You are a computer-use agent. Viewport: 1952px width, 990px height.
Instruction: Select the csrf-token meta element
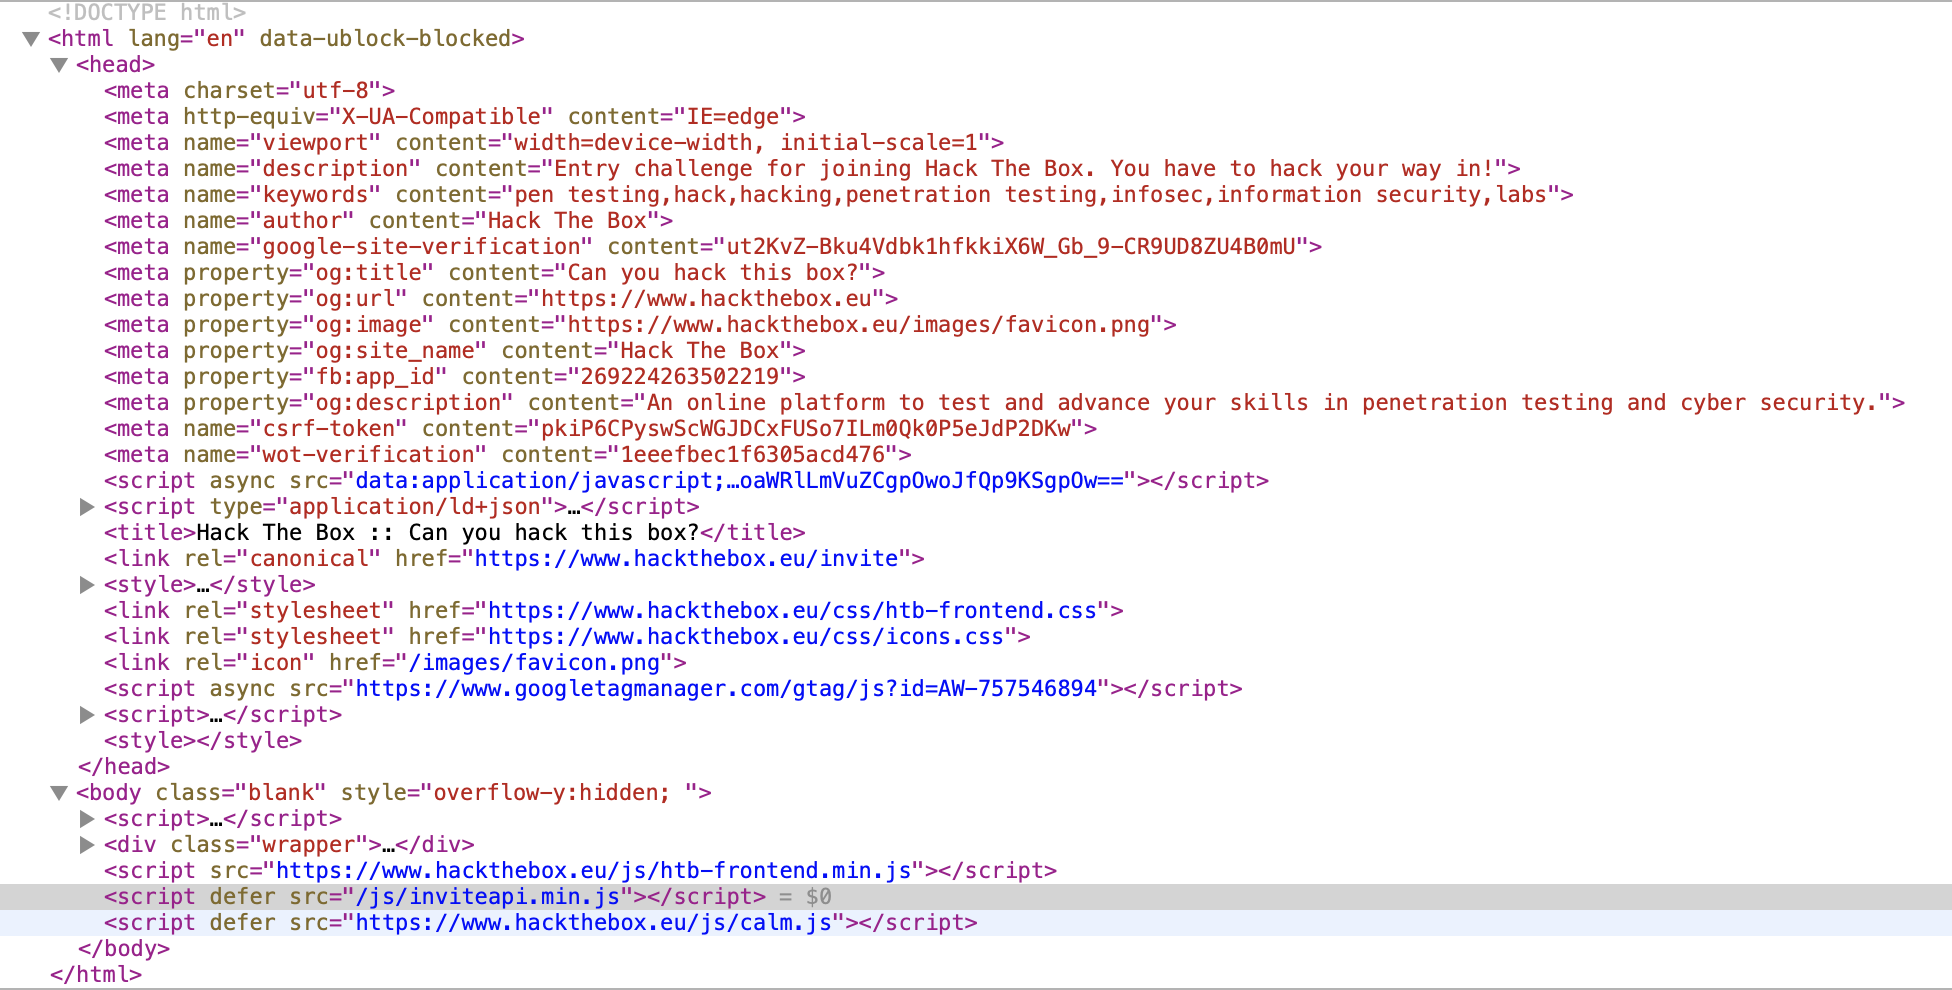[x=600, y=429]
